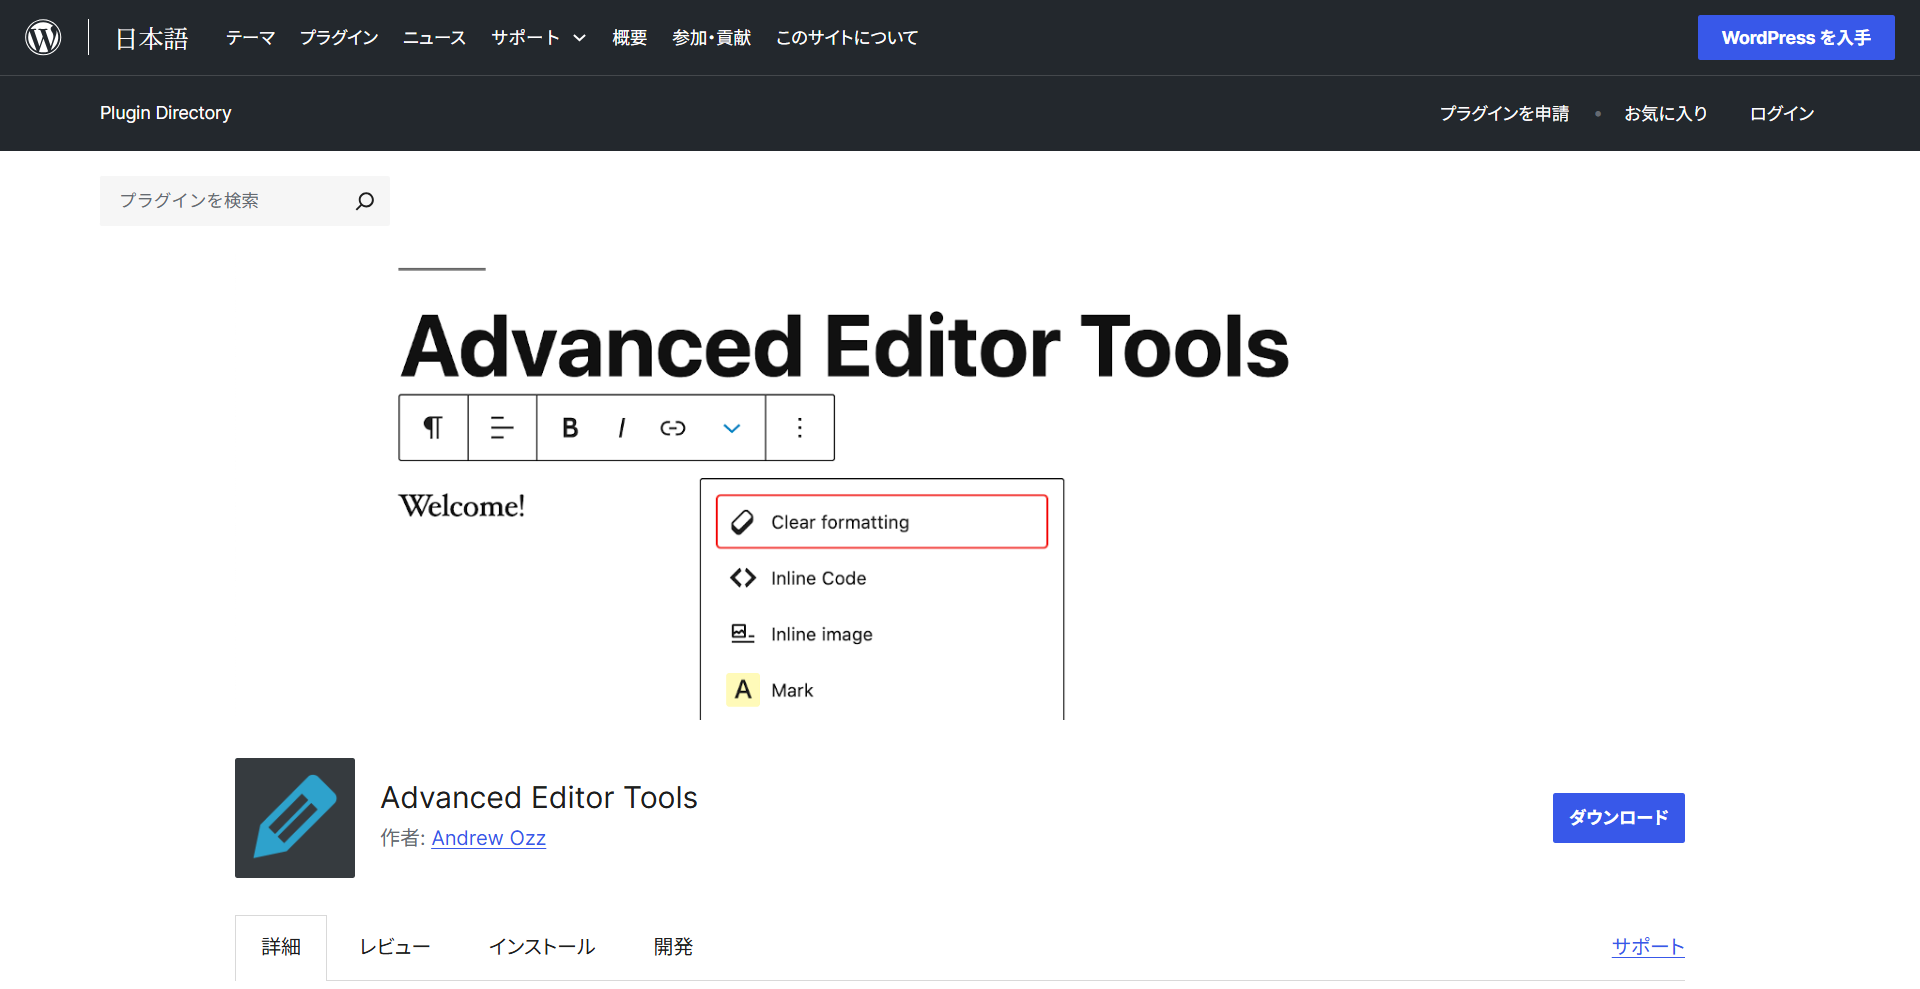Click the link chain icon
The height and width of the screenshot is (989, 1920).
[673, 428]
